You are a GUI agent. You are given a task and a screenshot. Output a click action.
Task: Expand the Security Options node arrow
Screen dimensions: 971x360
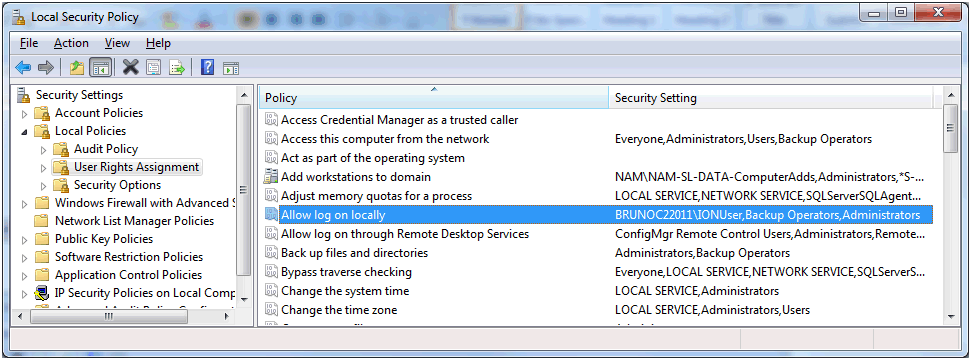[x=43, y=185]
